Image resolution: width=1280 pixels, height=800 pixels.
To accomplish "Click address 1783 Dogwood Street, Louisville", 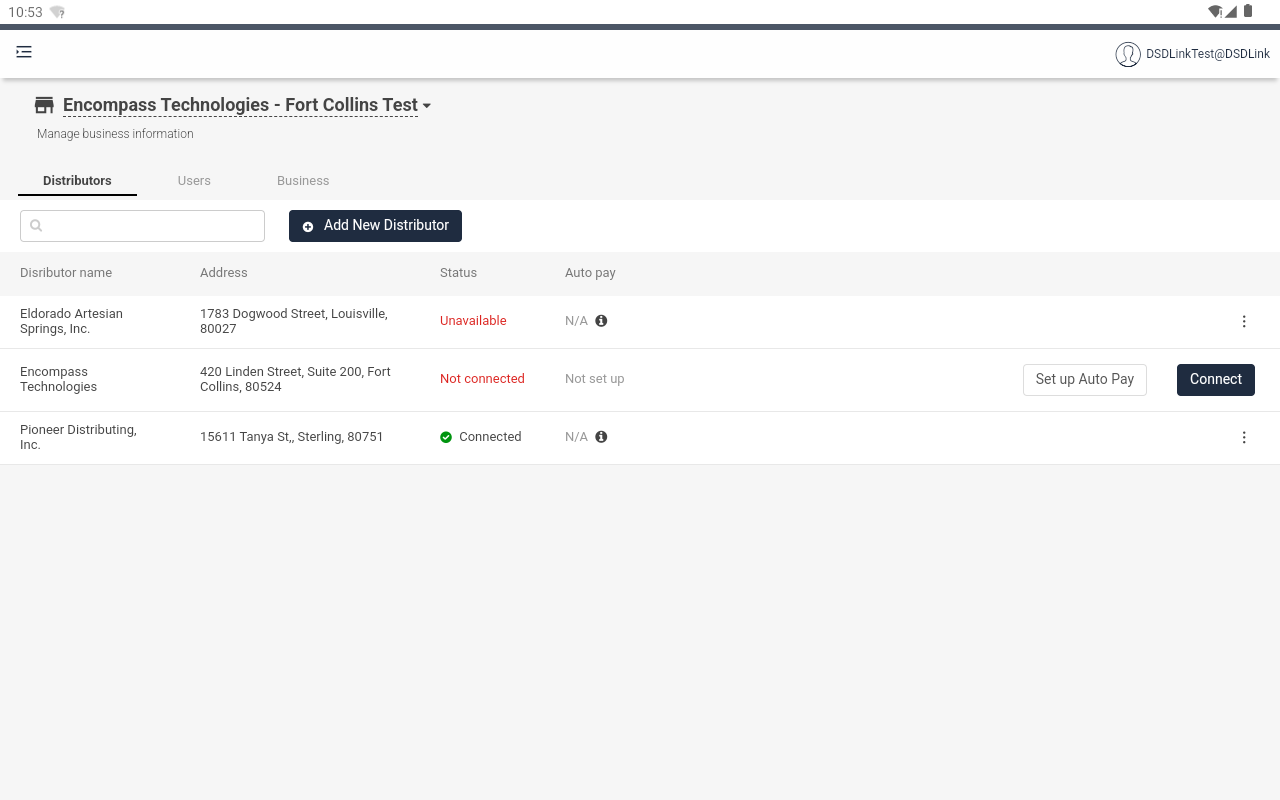I will click(294, 321).
